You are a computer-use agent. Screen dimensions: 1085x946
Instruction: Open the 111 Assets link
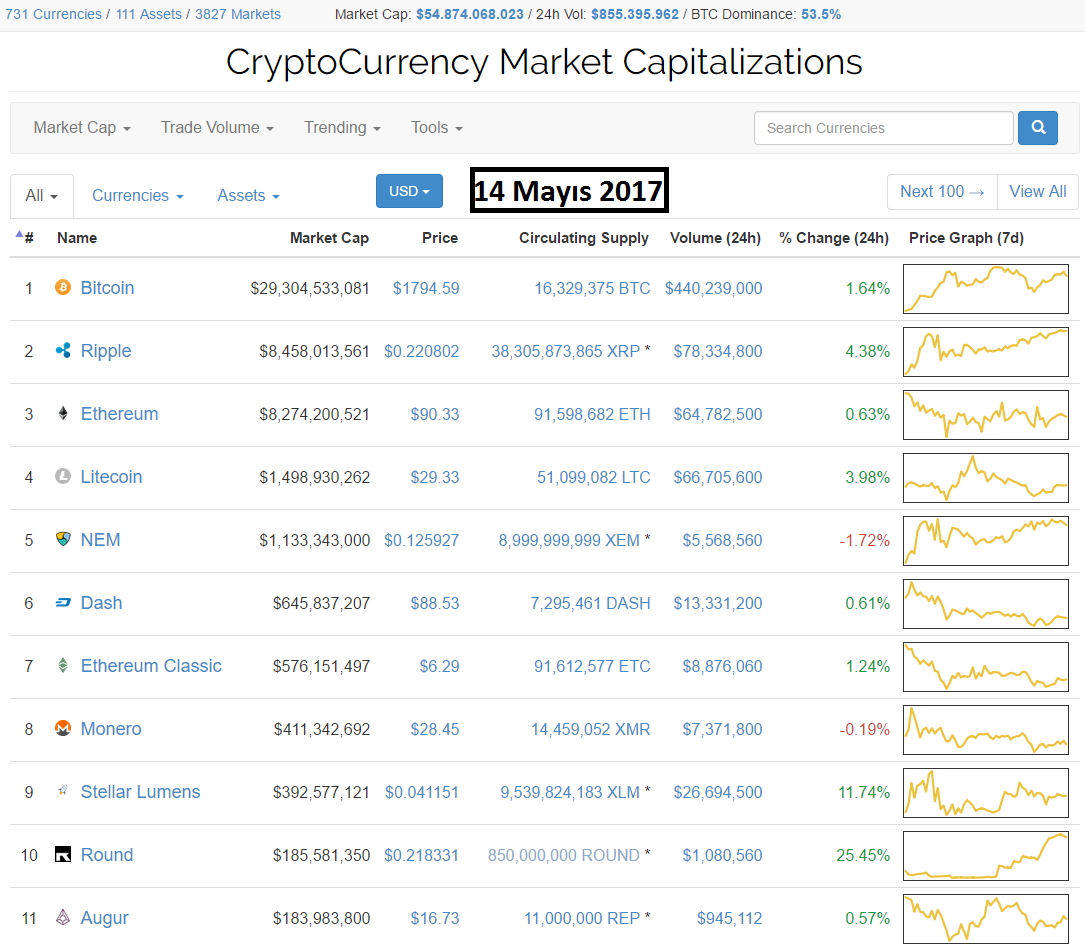click(149, 14)
